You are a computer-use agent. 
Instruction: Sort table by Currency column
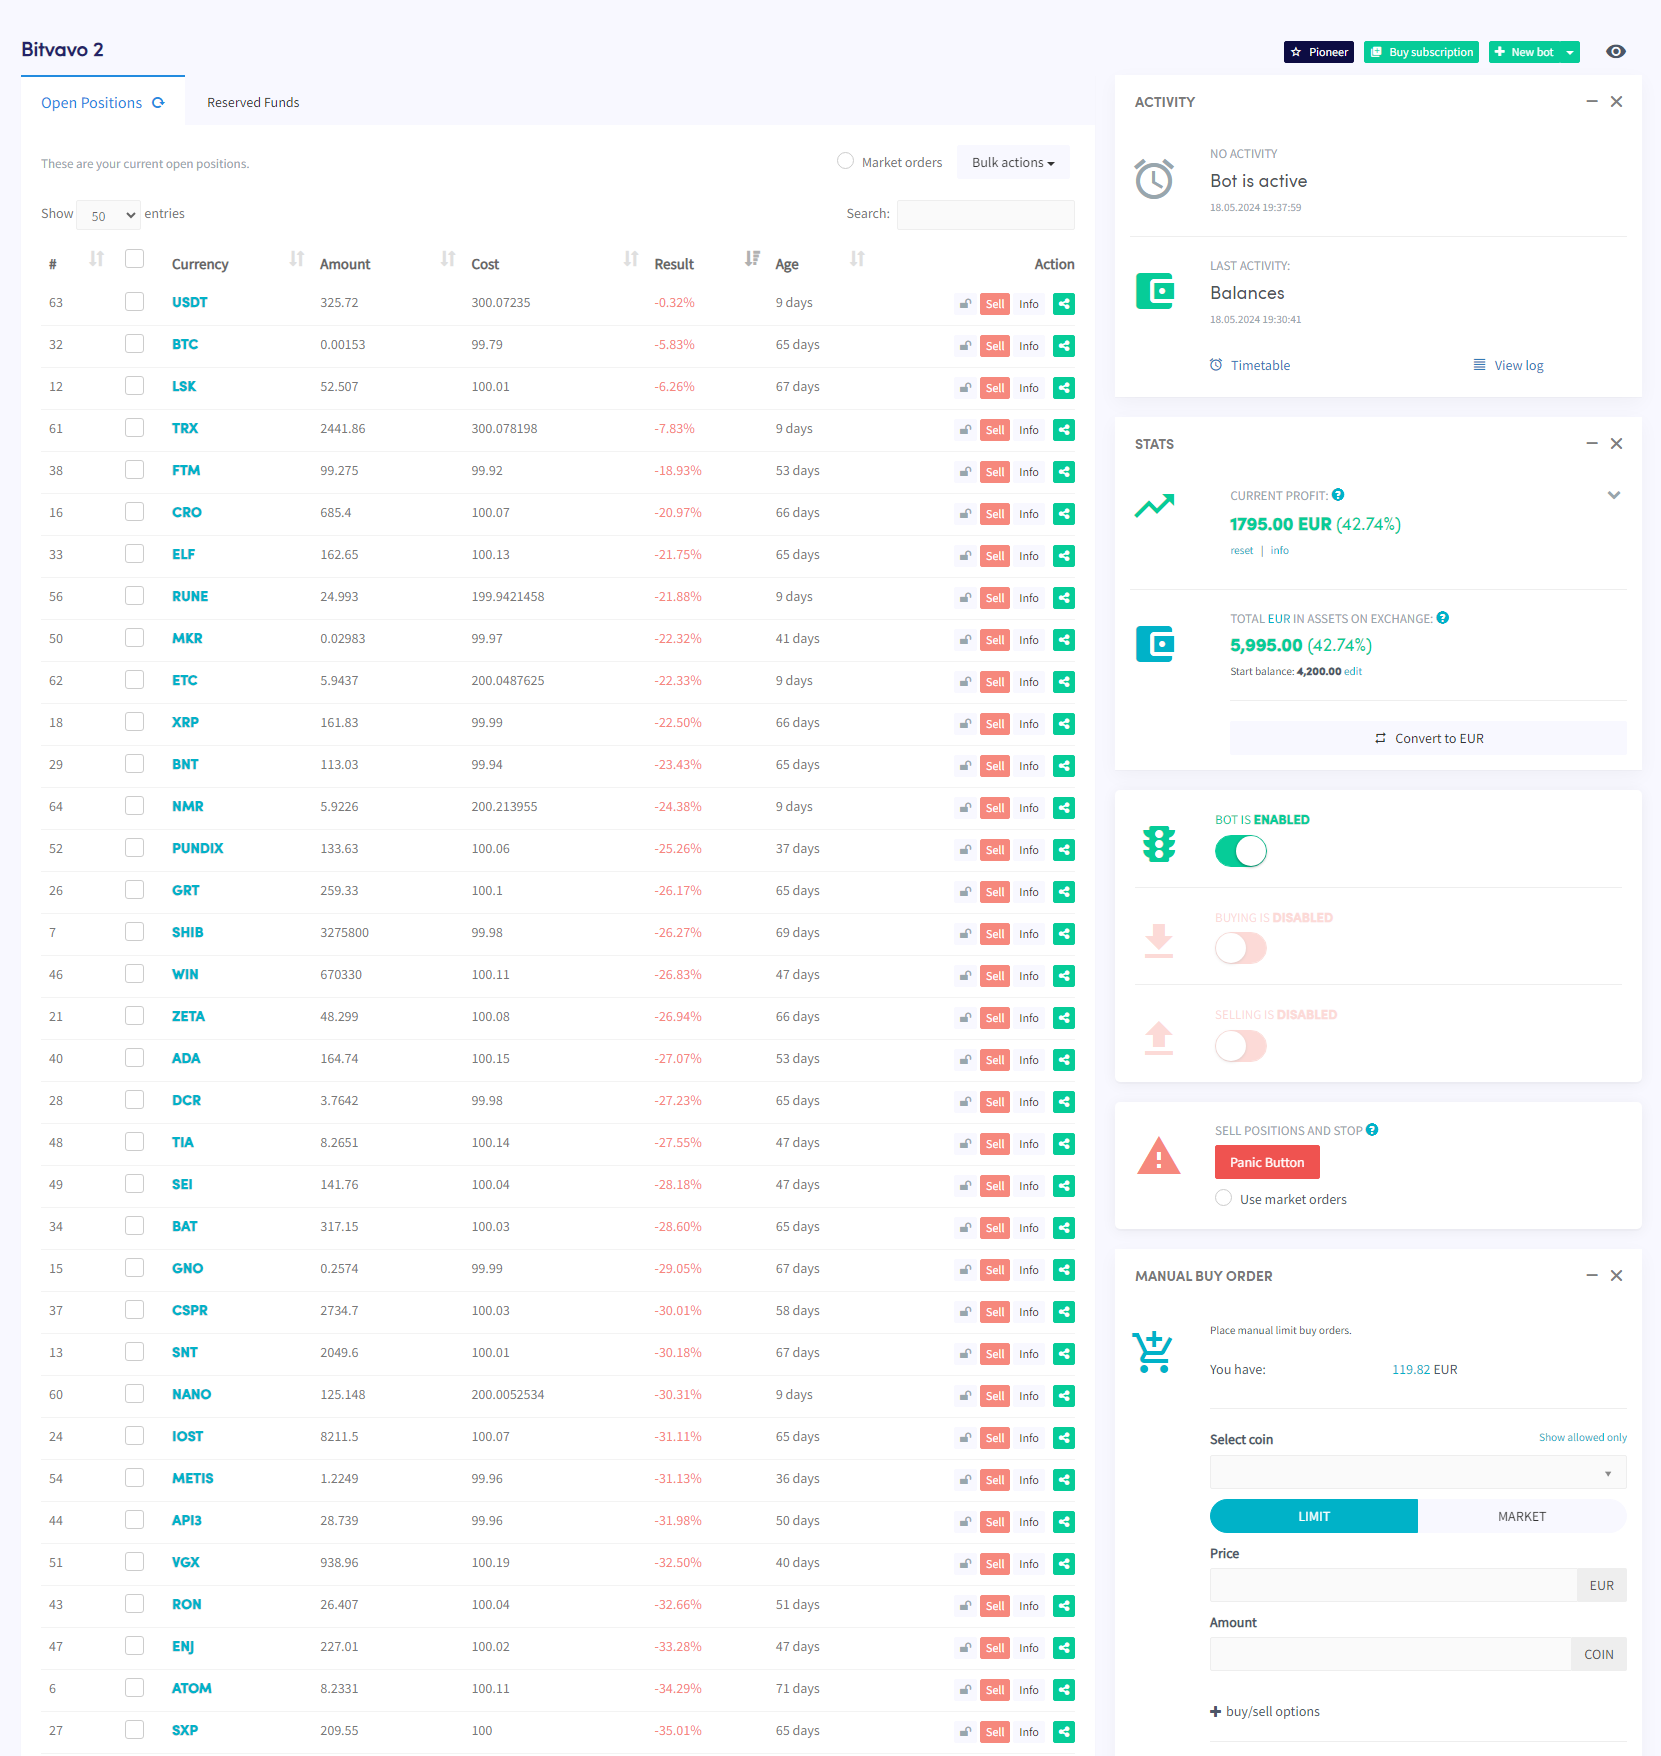coord(297,259)
